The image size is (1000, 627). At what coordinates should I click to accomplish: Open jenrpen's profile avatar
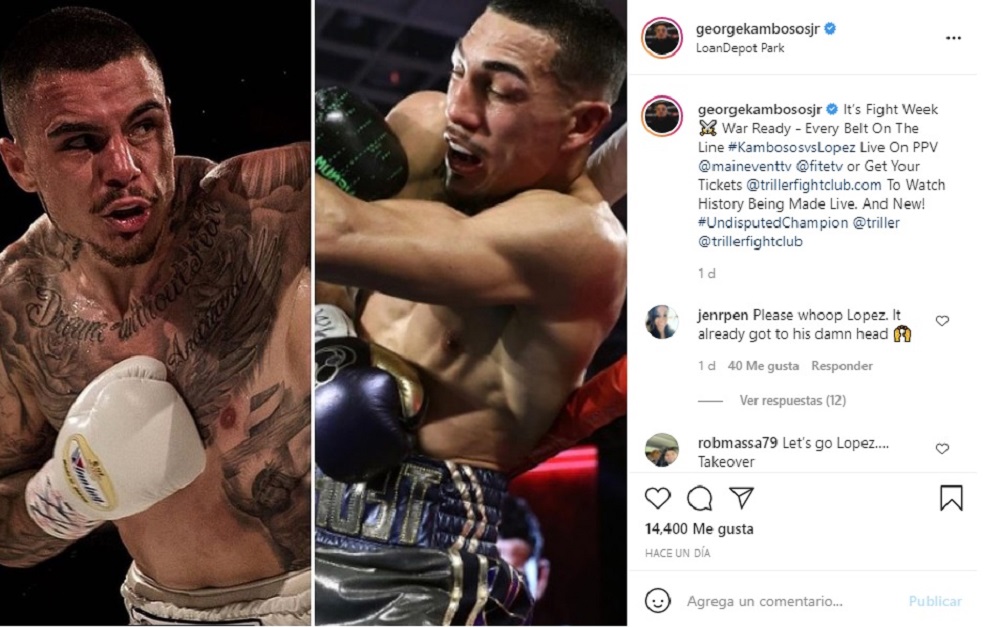pos(661,322)
